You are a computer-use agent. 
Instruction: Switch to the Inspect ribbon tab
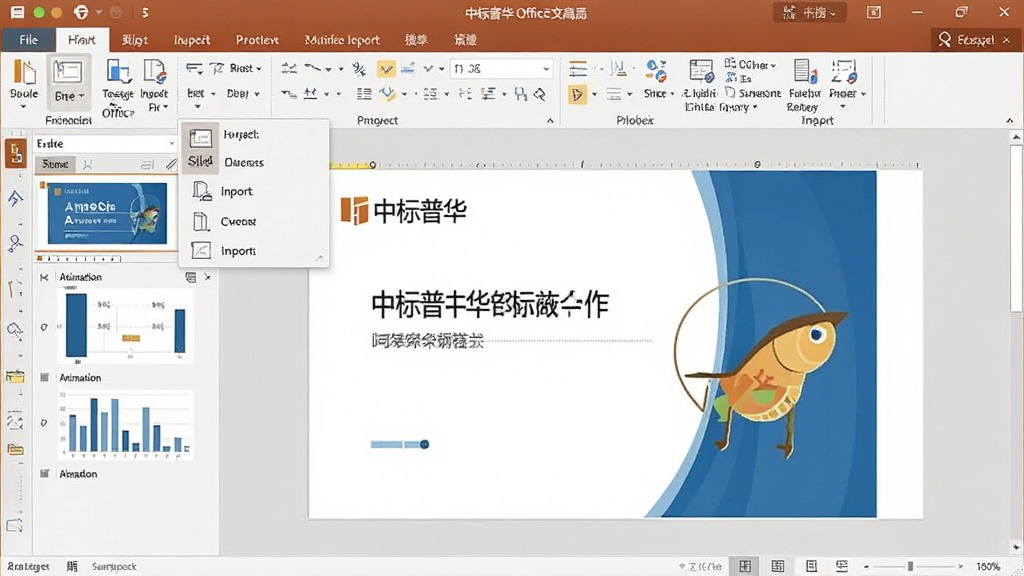pos(192,40)
